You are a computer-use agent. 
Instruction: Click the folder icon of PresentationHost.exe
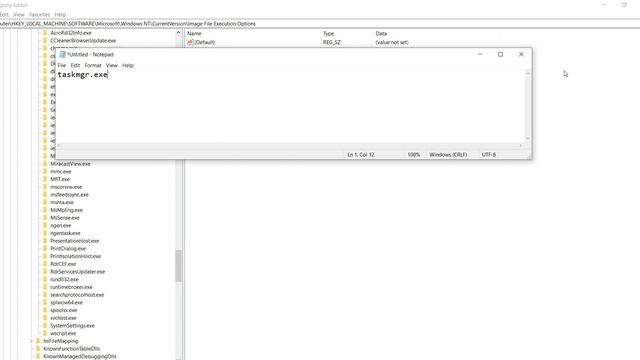coord(45,241)
